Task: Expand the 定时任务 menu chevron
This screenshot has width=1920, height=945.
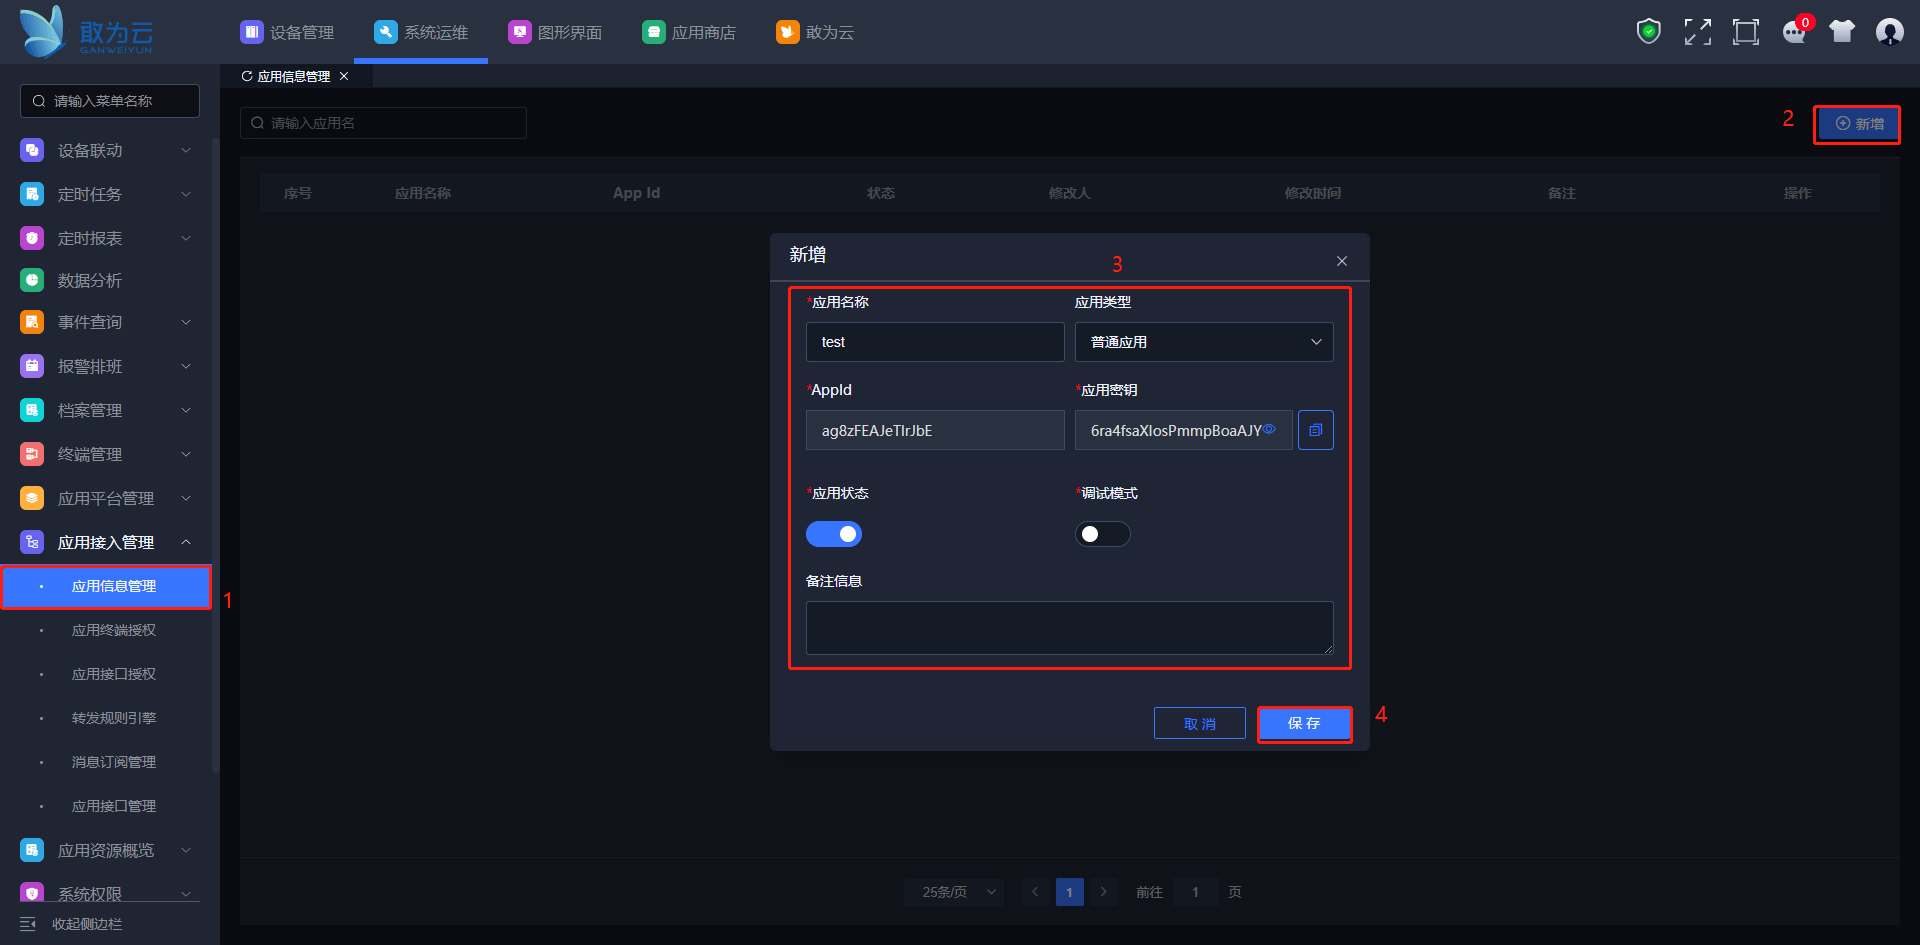Action: [x=186, y=194]
